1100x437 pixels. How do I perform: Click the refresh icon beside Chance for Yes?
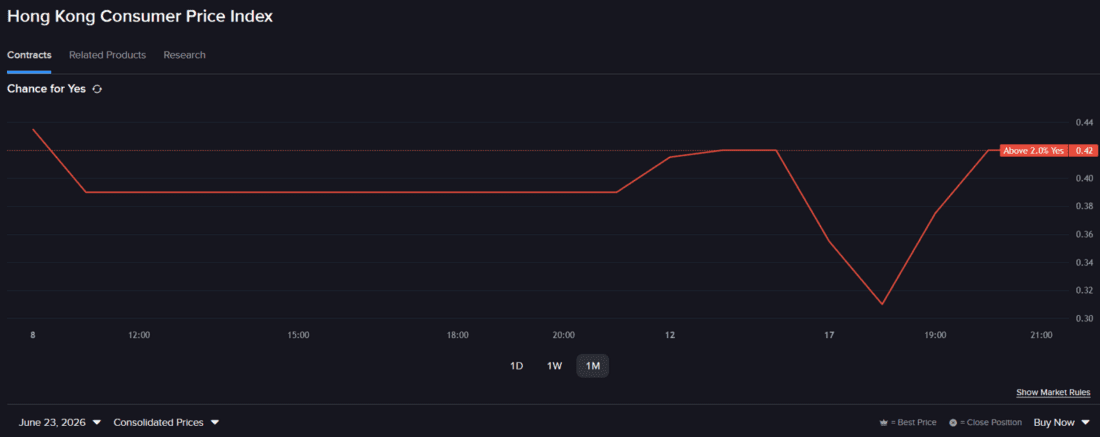98,89
